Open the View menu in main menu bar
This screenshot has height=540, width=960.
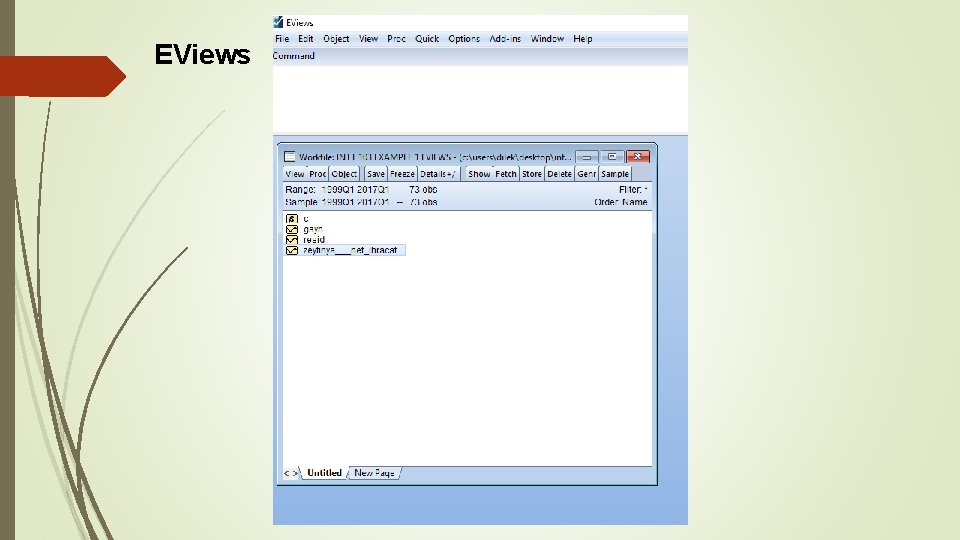368,39
